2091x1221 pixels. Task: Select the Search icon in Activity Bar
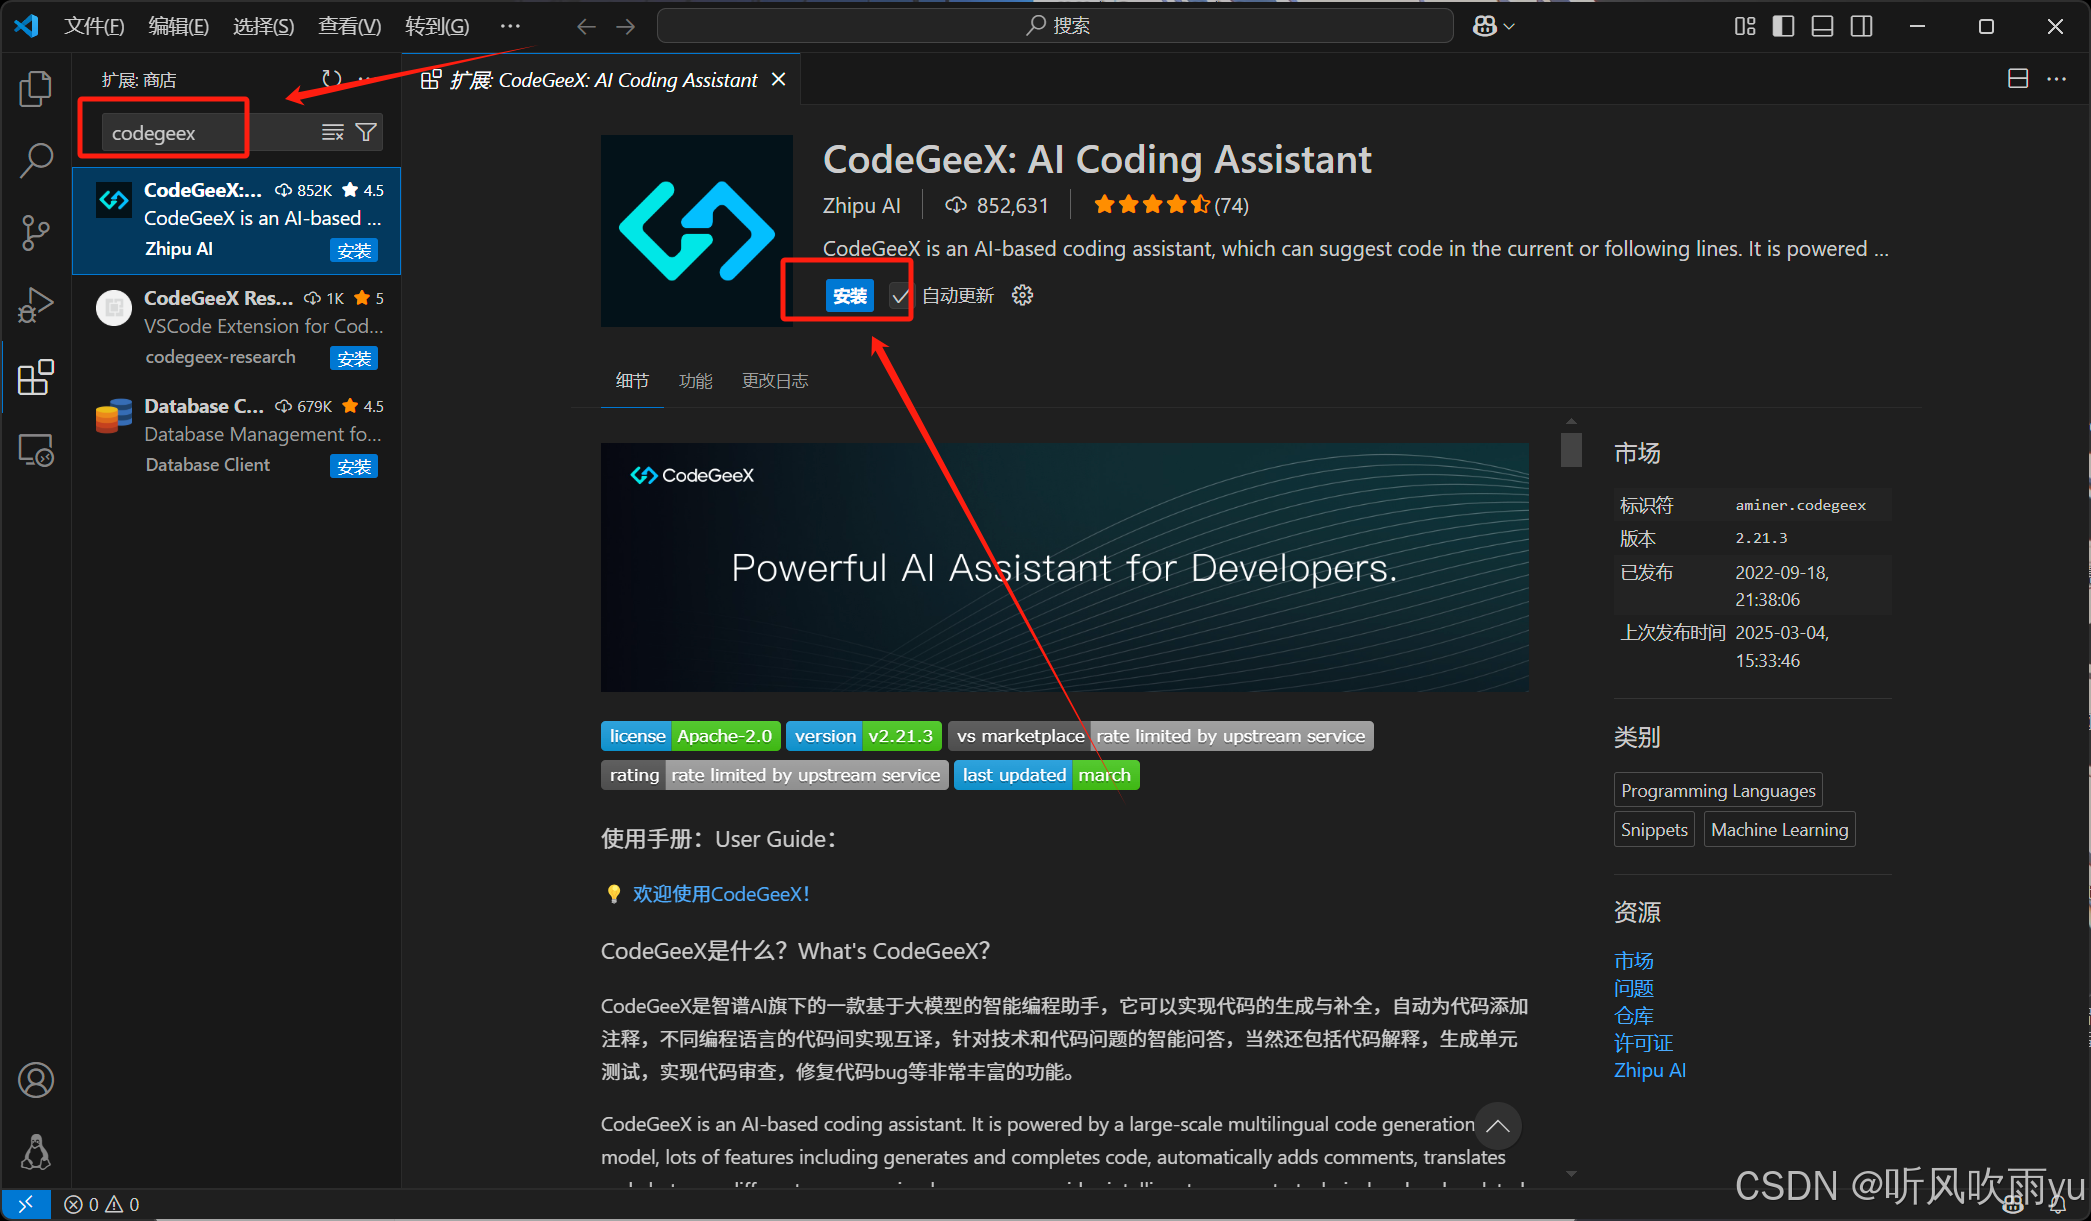(36, 160)
